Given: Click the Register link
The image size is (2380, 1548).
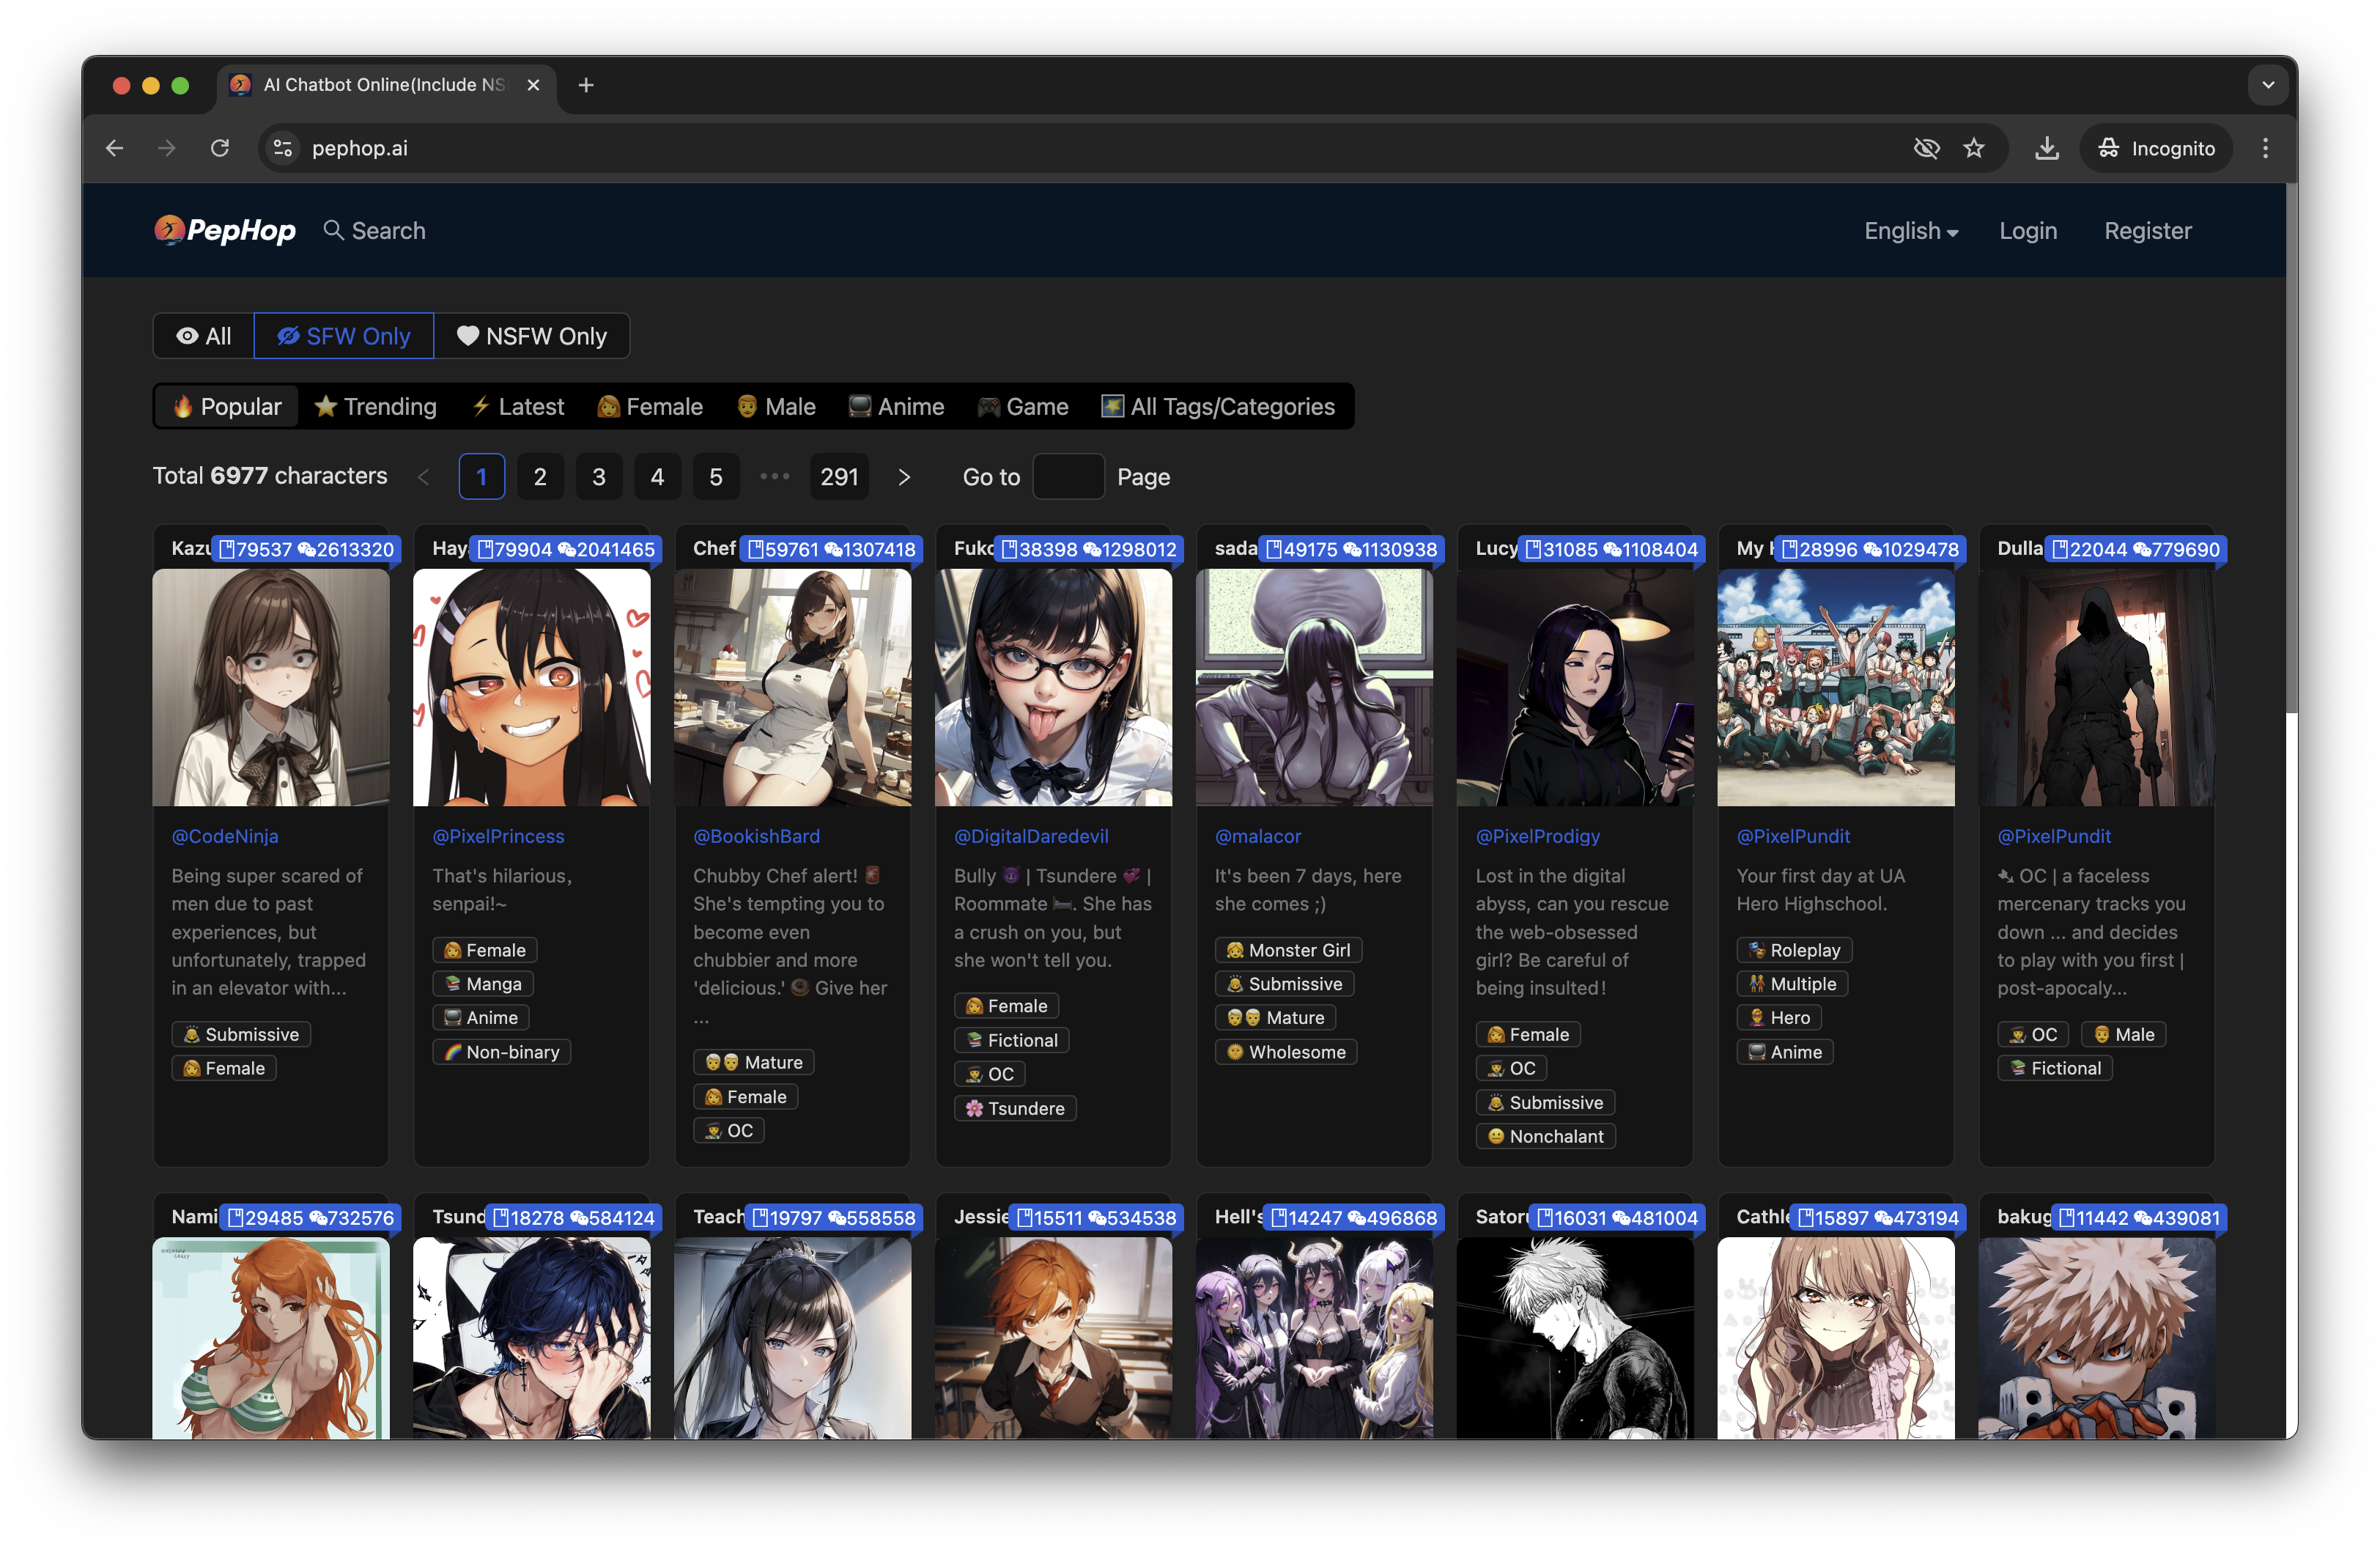Looking at the screenshot, I should click(x=2147, y=231).
